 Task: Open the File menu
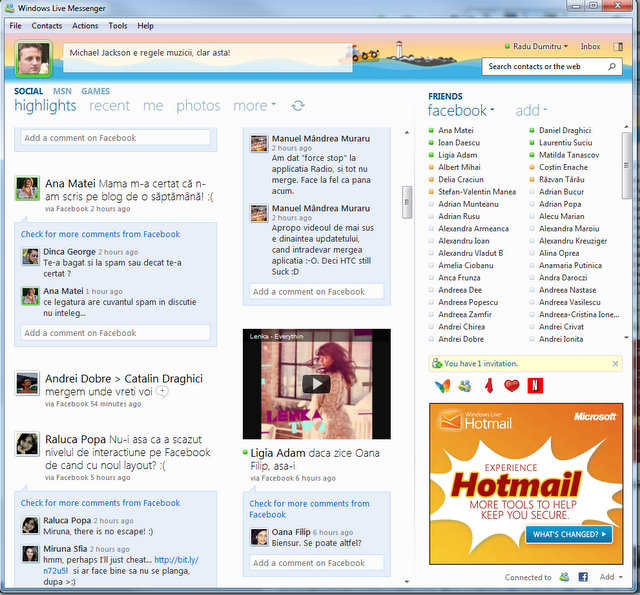pos(16,26)
